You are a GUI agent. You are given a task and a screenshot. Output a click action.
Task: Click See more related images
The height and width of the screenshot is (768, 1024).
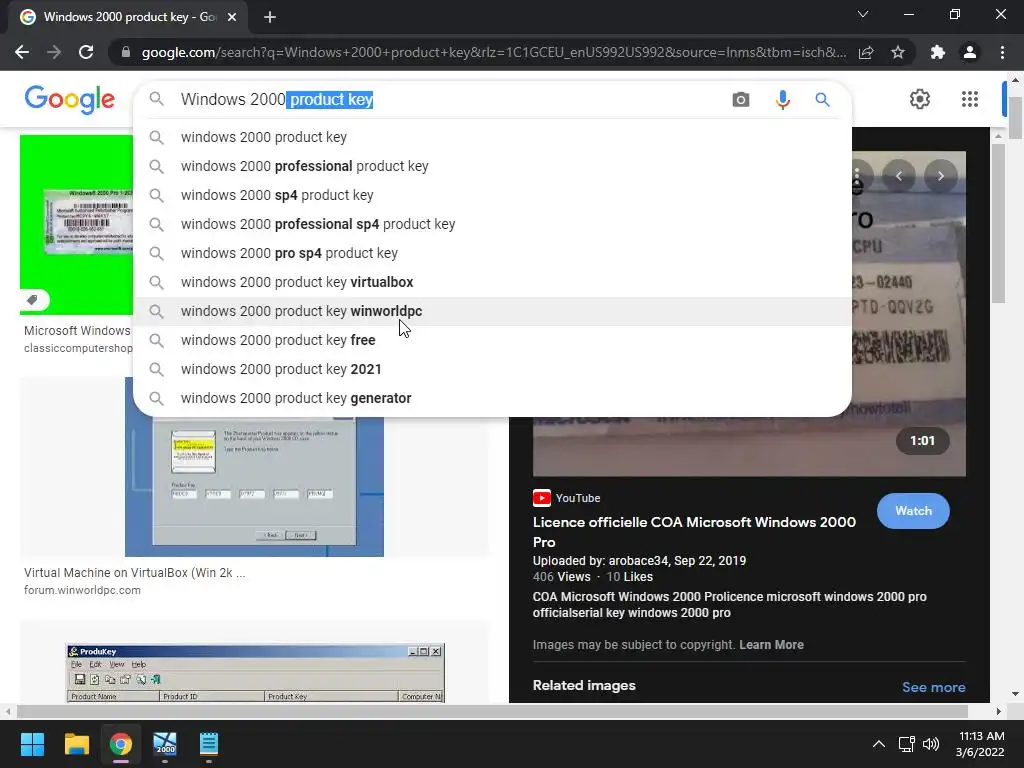click(933, 687)
